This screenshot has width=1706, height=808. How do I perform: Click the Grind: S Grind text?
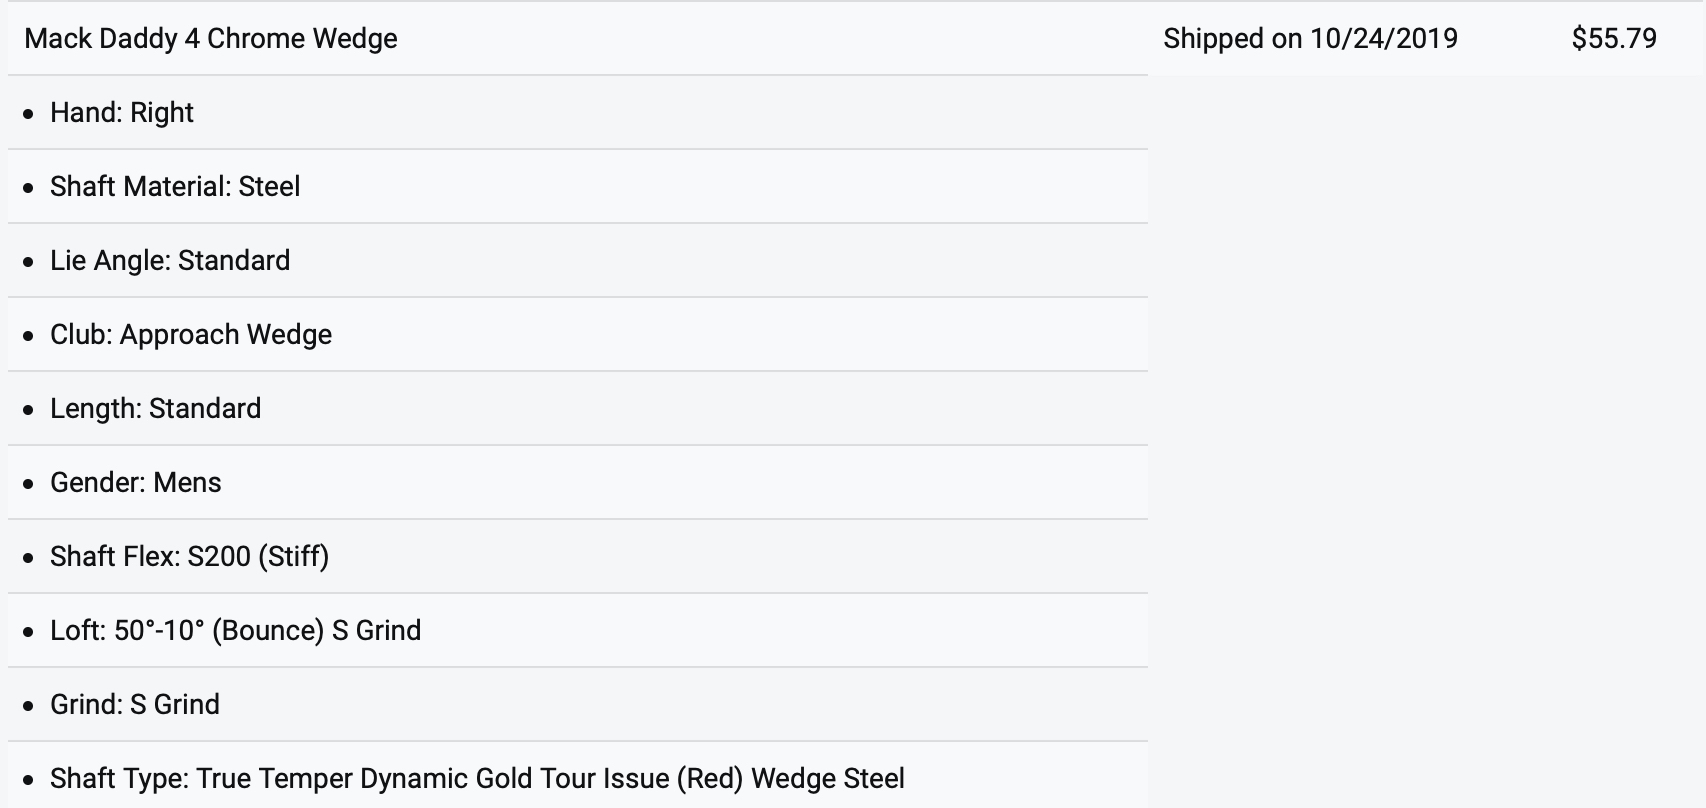click(x=135, y=705)
